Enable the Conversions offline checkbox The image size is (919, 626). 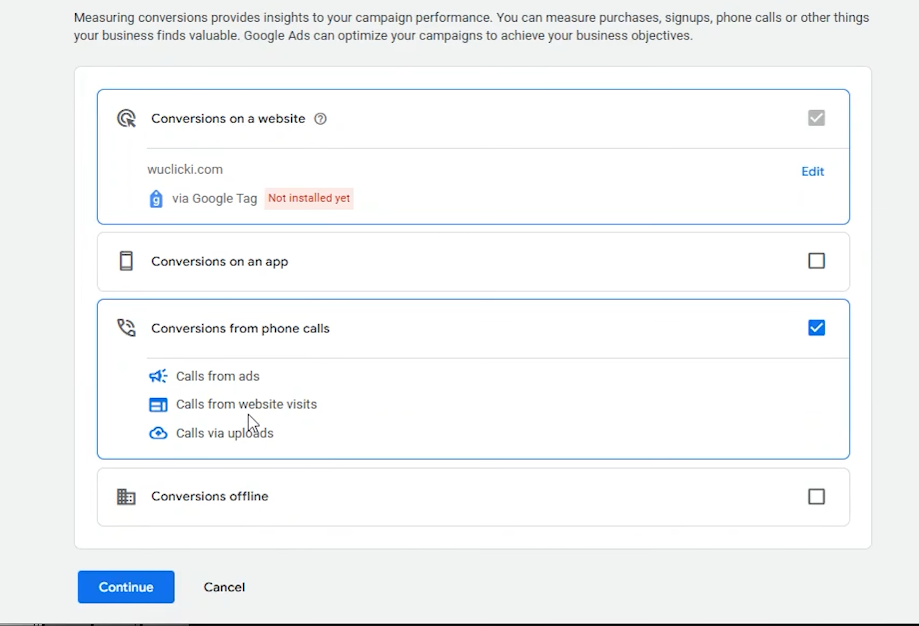[x=816, y=496]
